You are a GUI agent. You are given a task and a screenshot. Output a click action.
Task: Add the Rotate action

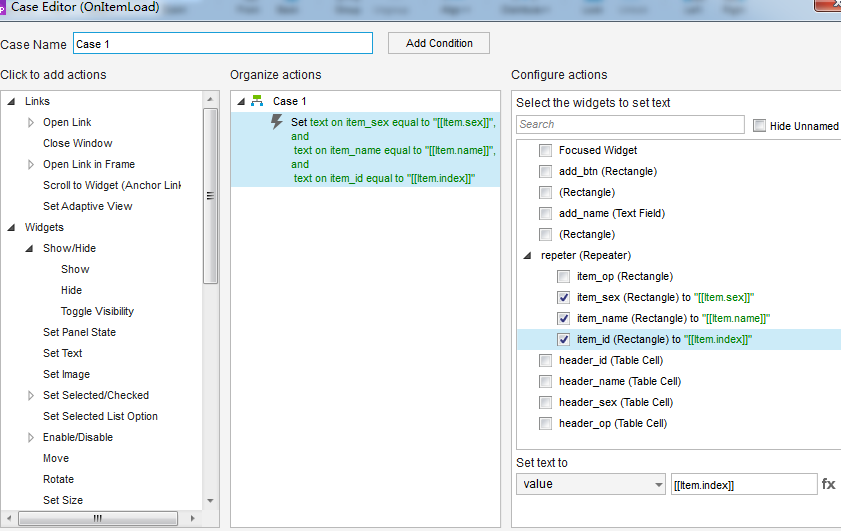tap(58, 479)
